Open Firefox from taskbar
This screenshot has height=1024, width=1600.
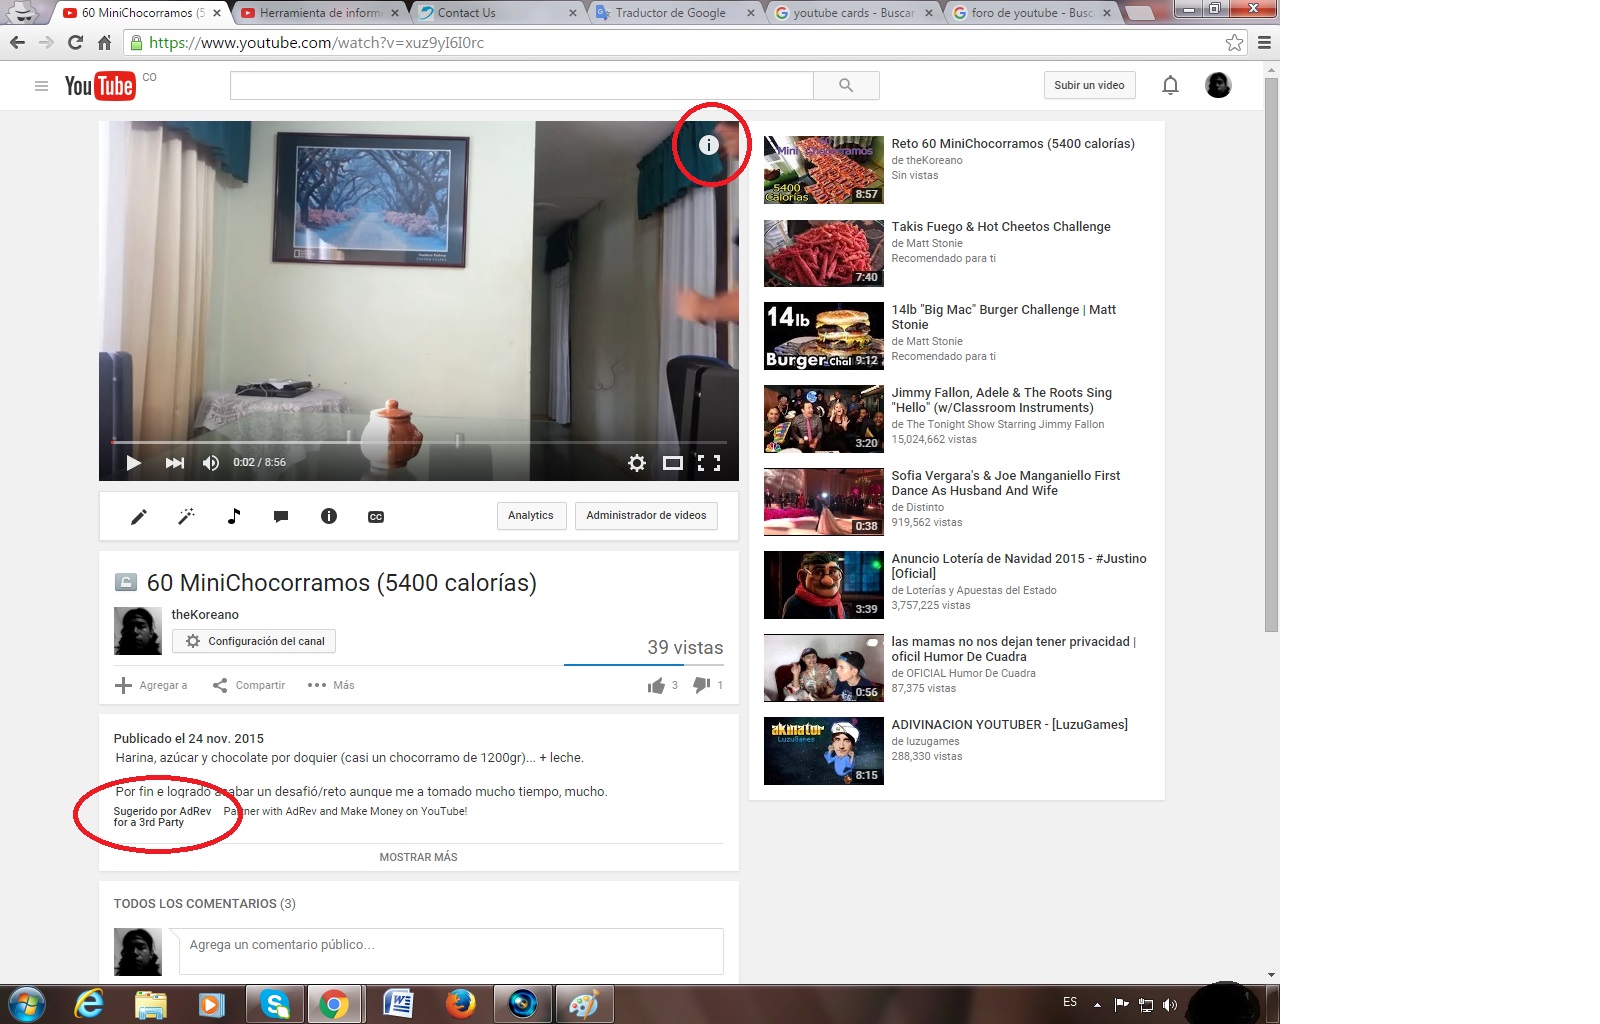(460, 1004)
